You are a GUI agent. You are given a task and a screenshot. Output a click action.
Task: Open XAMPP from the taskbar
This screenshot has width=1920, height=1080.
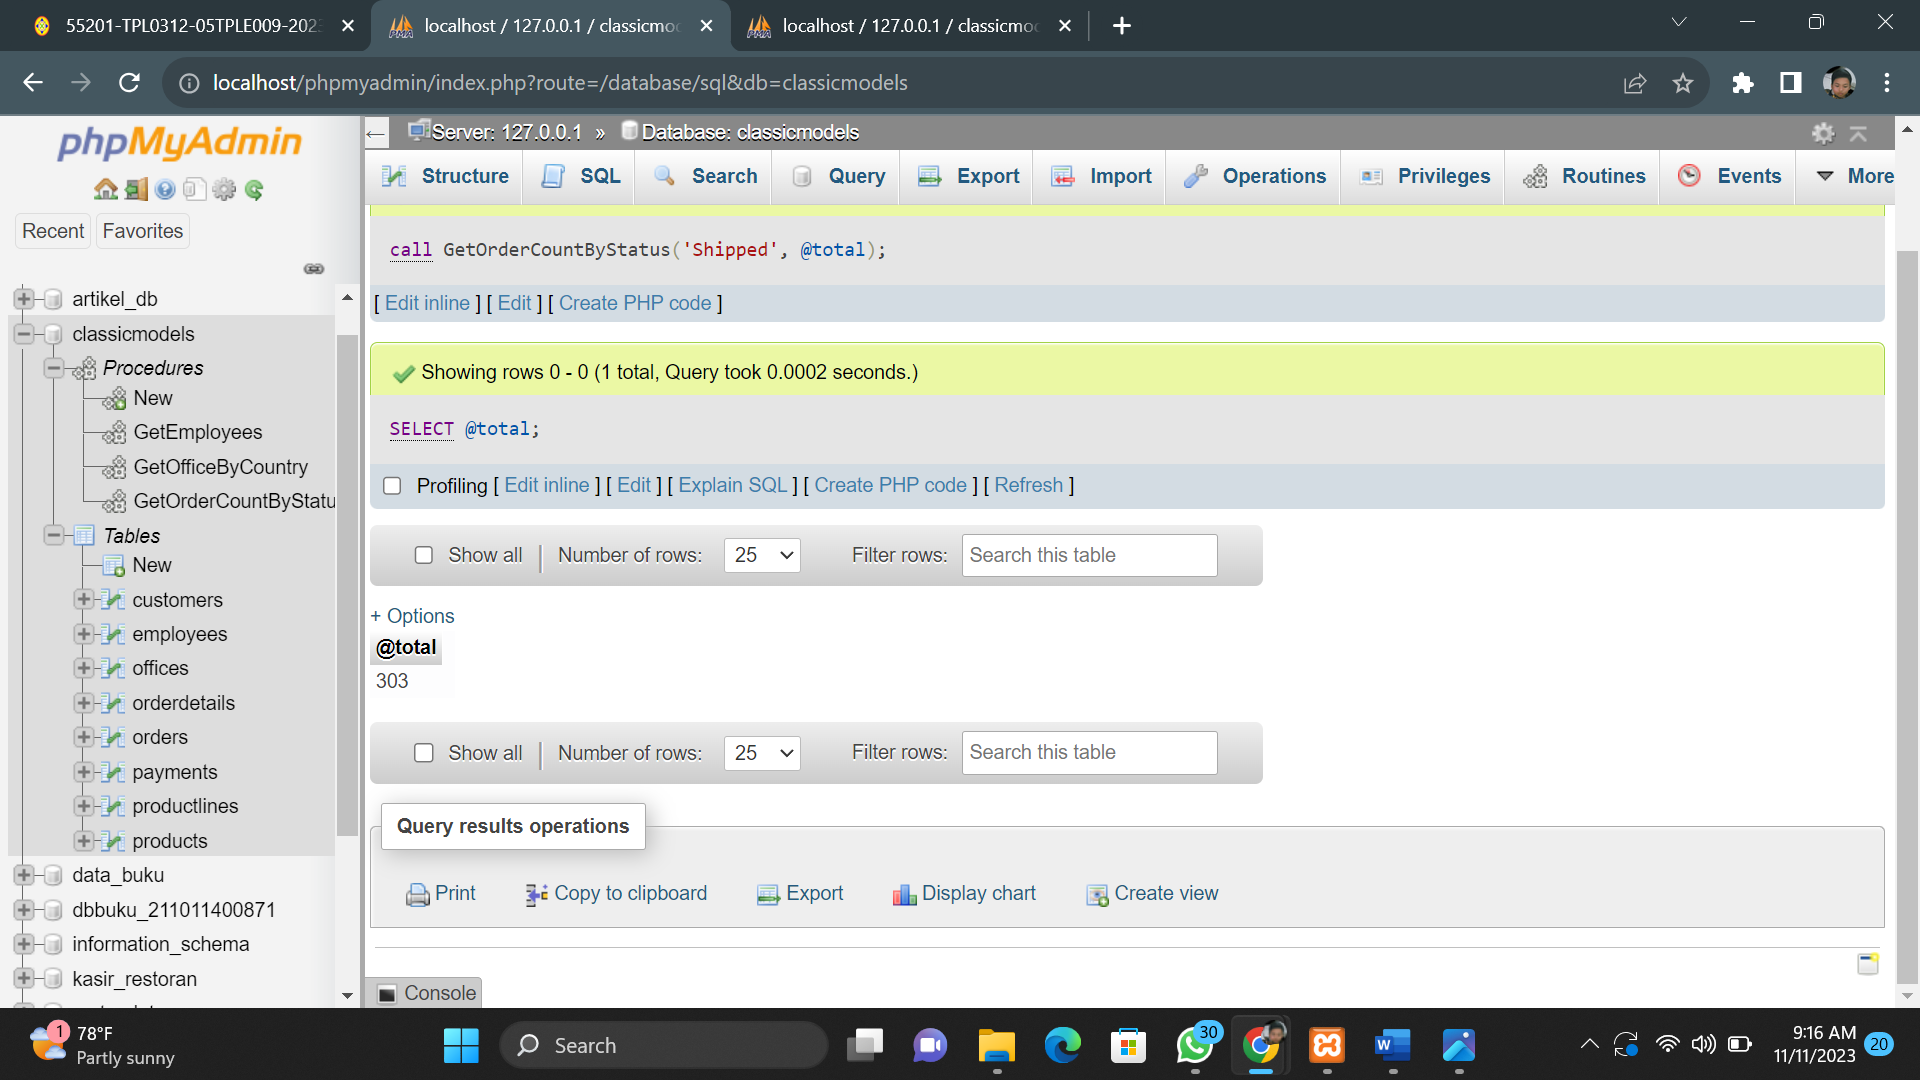[x=1327, y=1046]
